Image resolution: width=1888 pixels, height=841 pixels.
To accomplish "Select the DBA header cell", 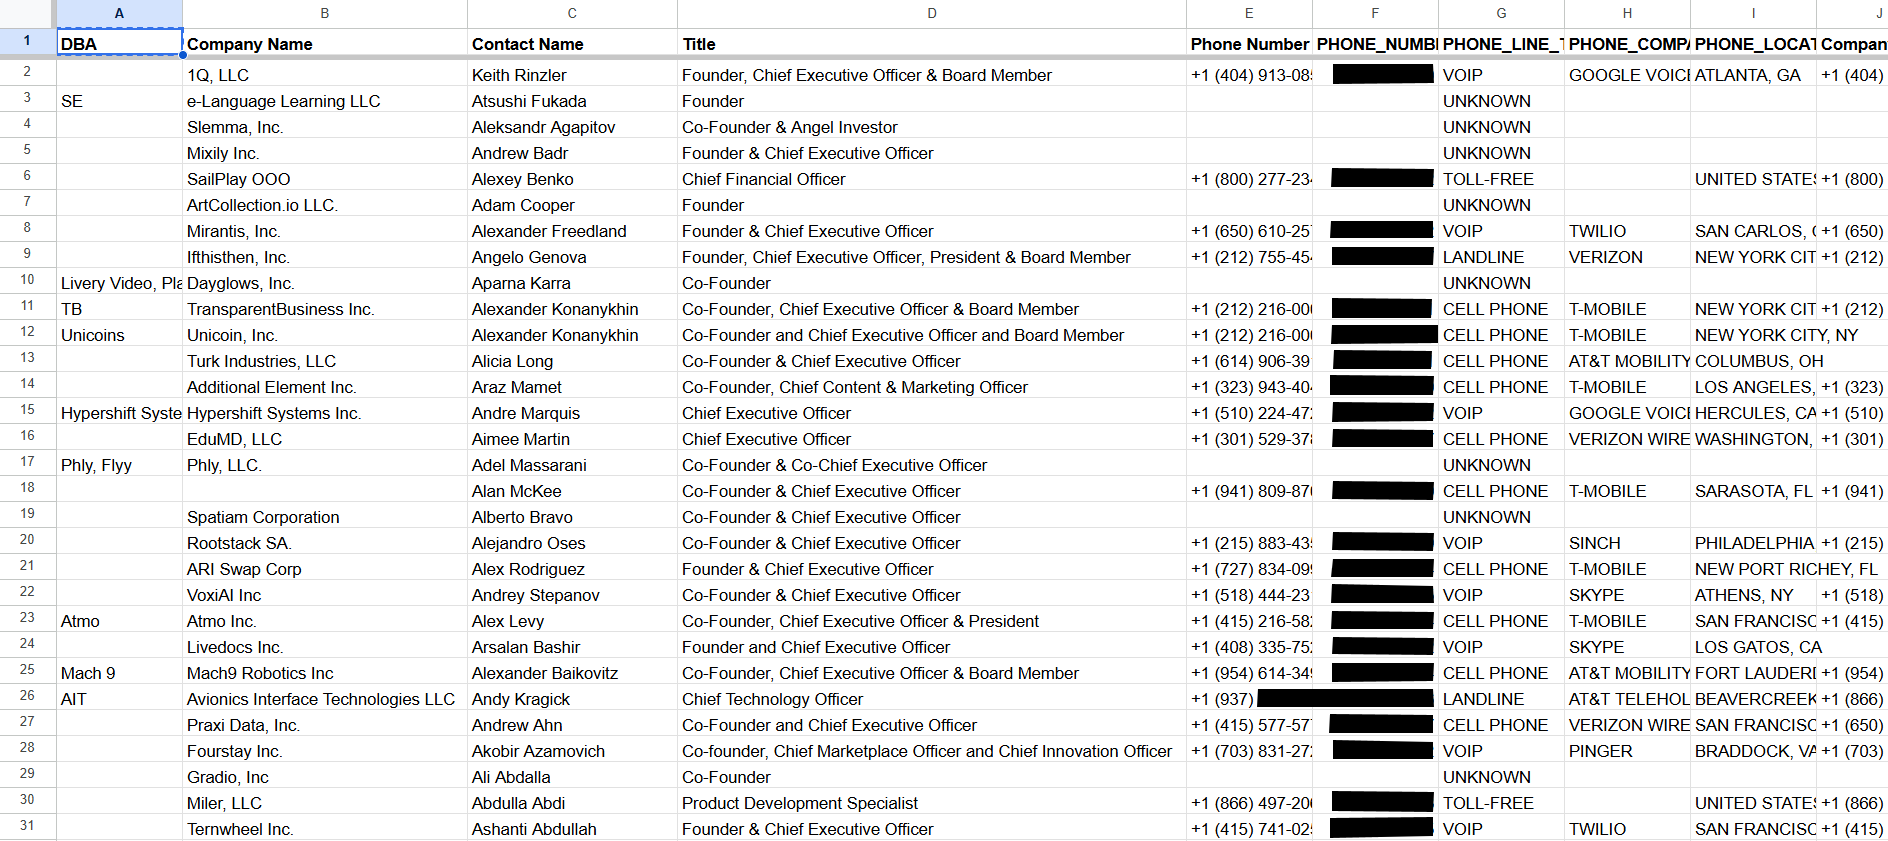I will [119, 44].
